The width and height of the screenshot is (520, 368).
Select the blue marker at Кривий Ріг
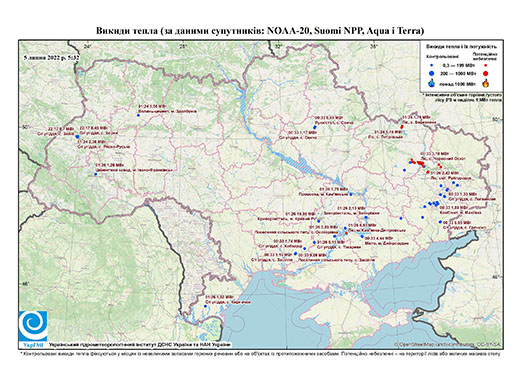click(319, 221)
